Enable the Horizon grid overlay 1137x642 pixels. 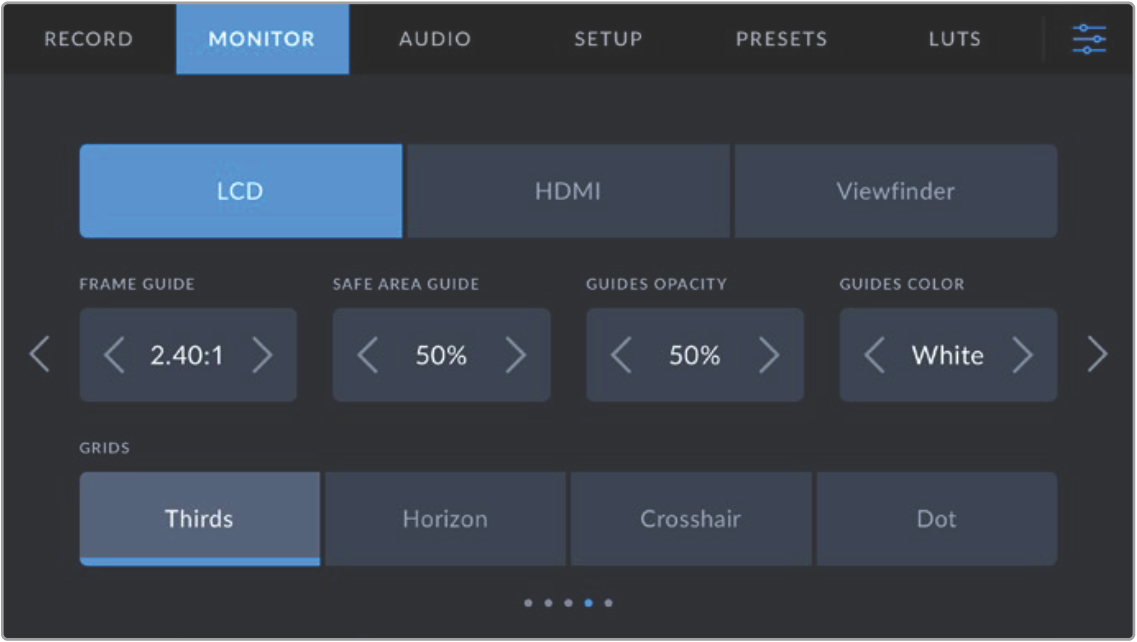[x=445, y=519]
